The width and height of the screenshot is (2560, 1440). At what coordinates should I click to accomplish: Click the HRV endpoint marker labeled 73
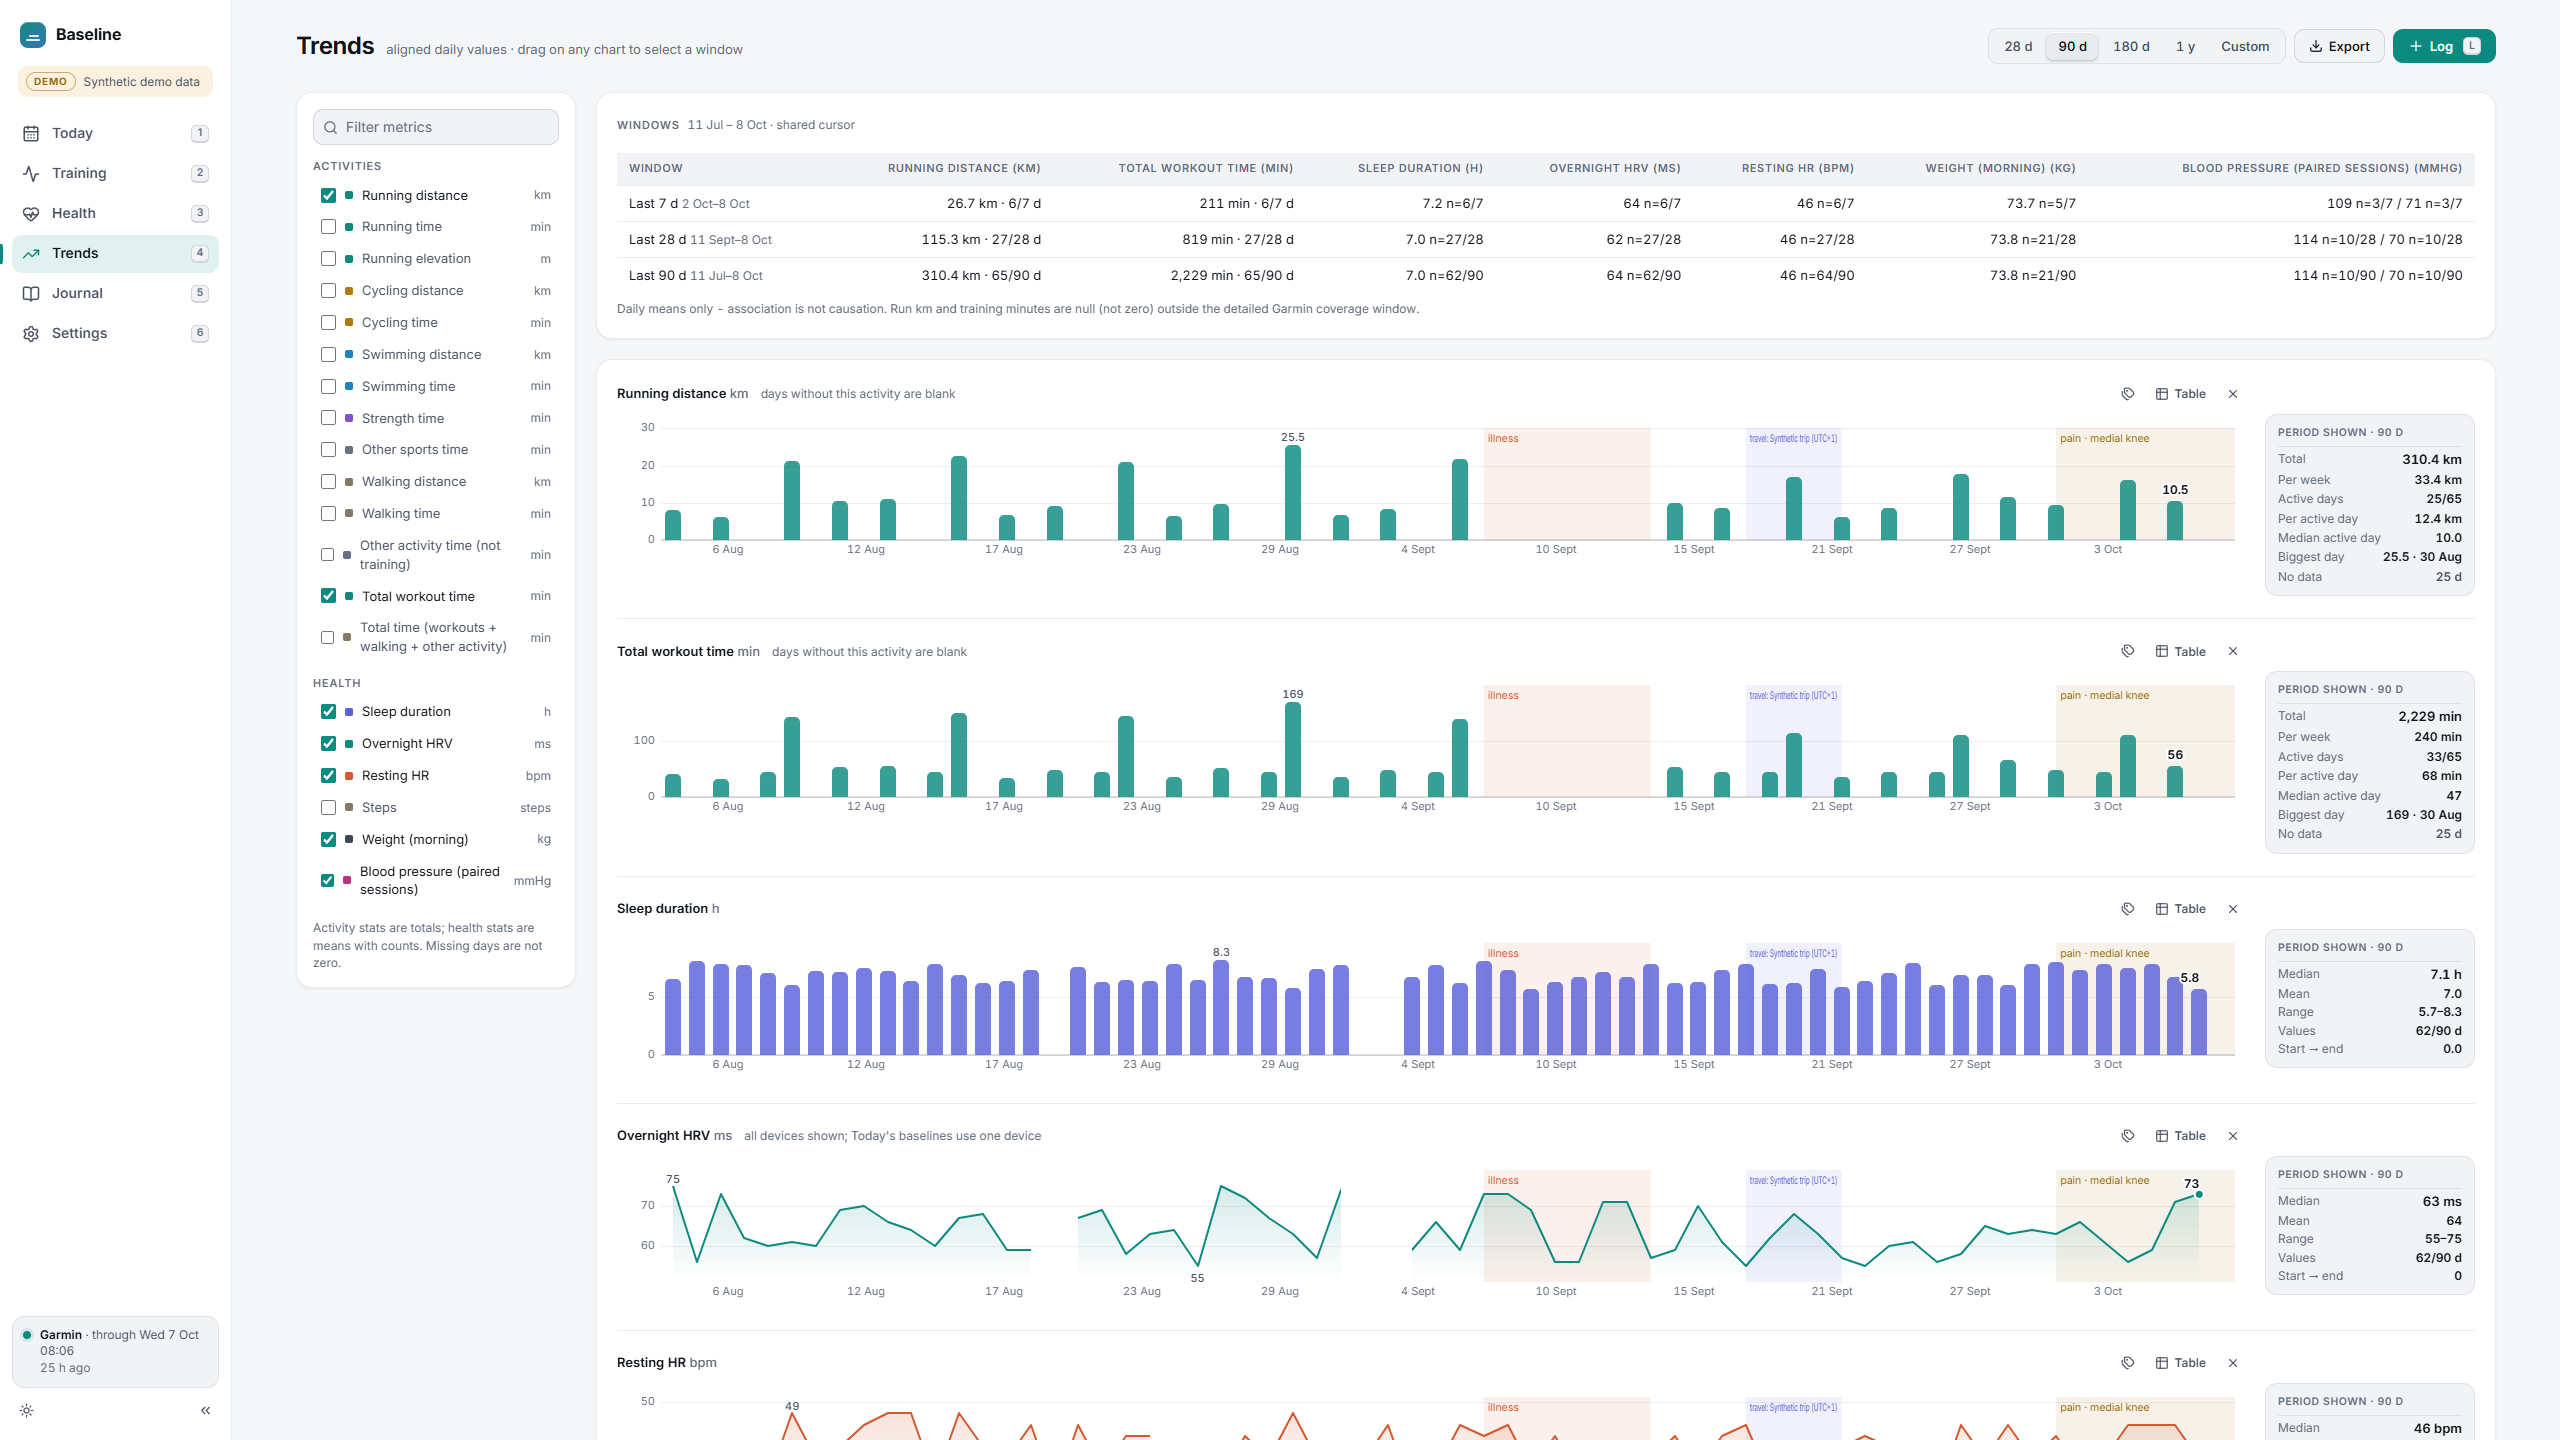(2199, 1195)
